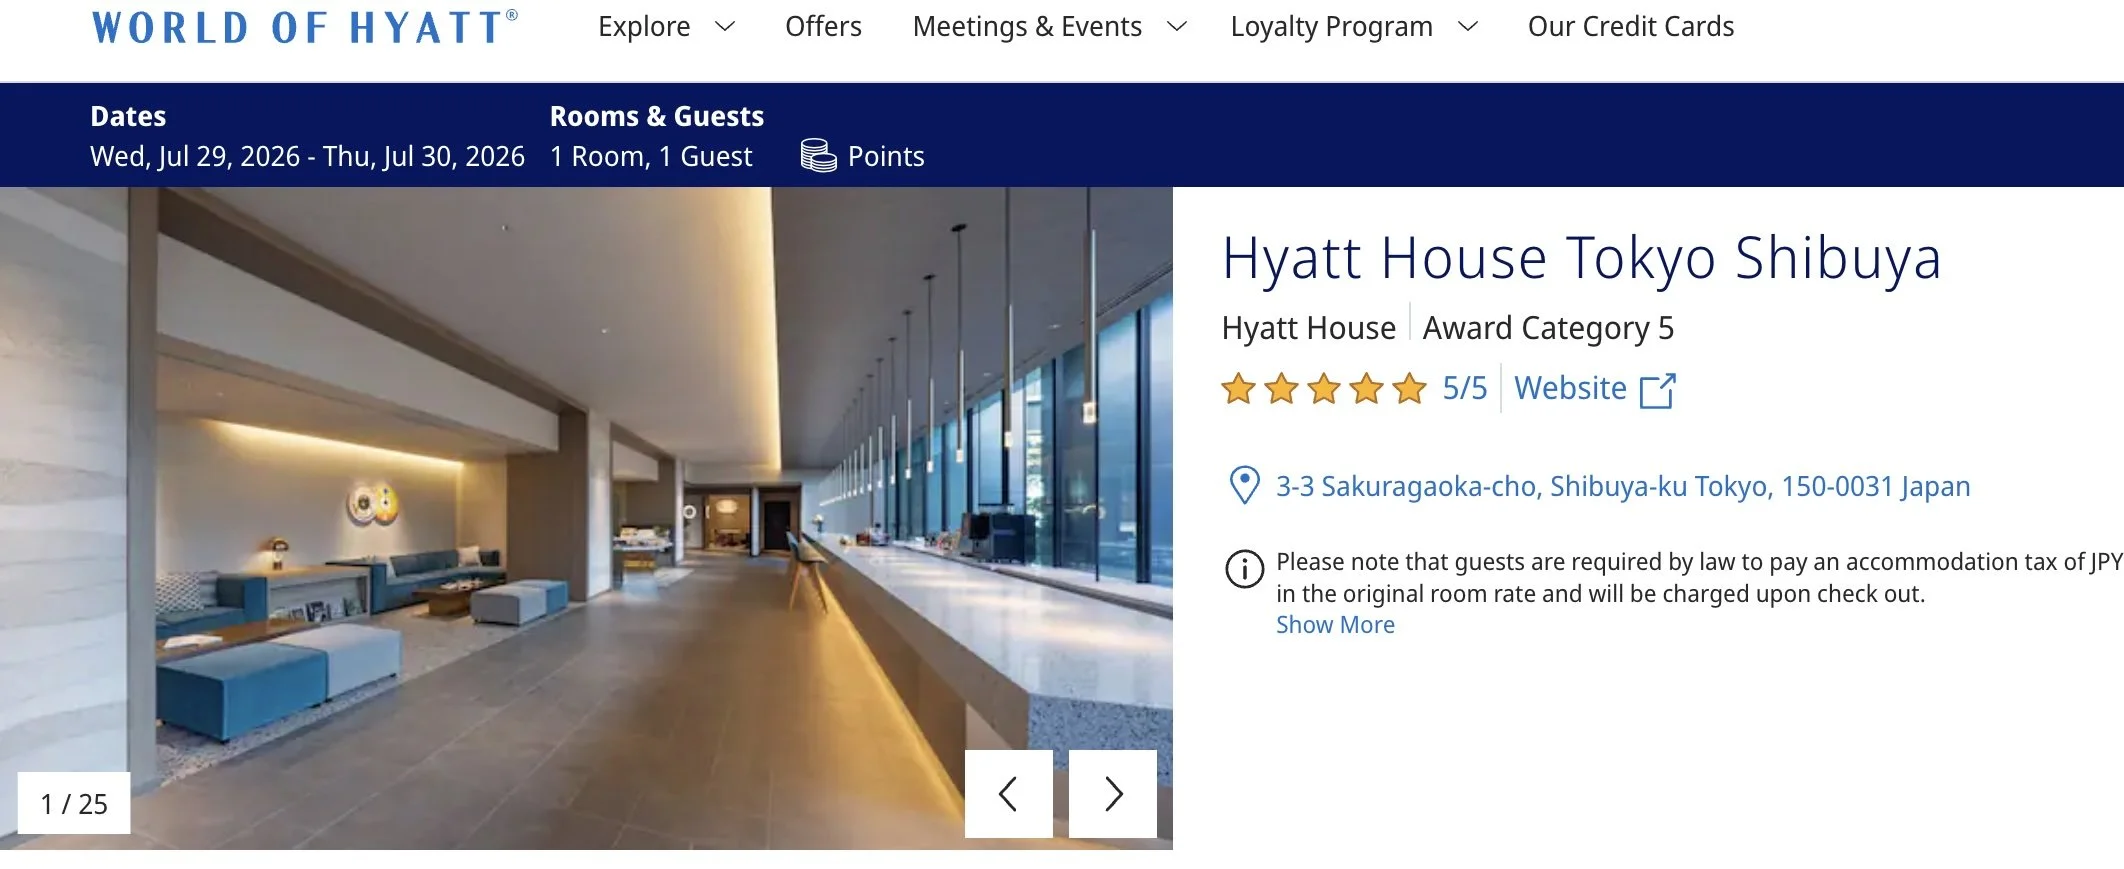Open the Loyalty Program menu

pyautogui.click(x=1331, y=27)
